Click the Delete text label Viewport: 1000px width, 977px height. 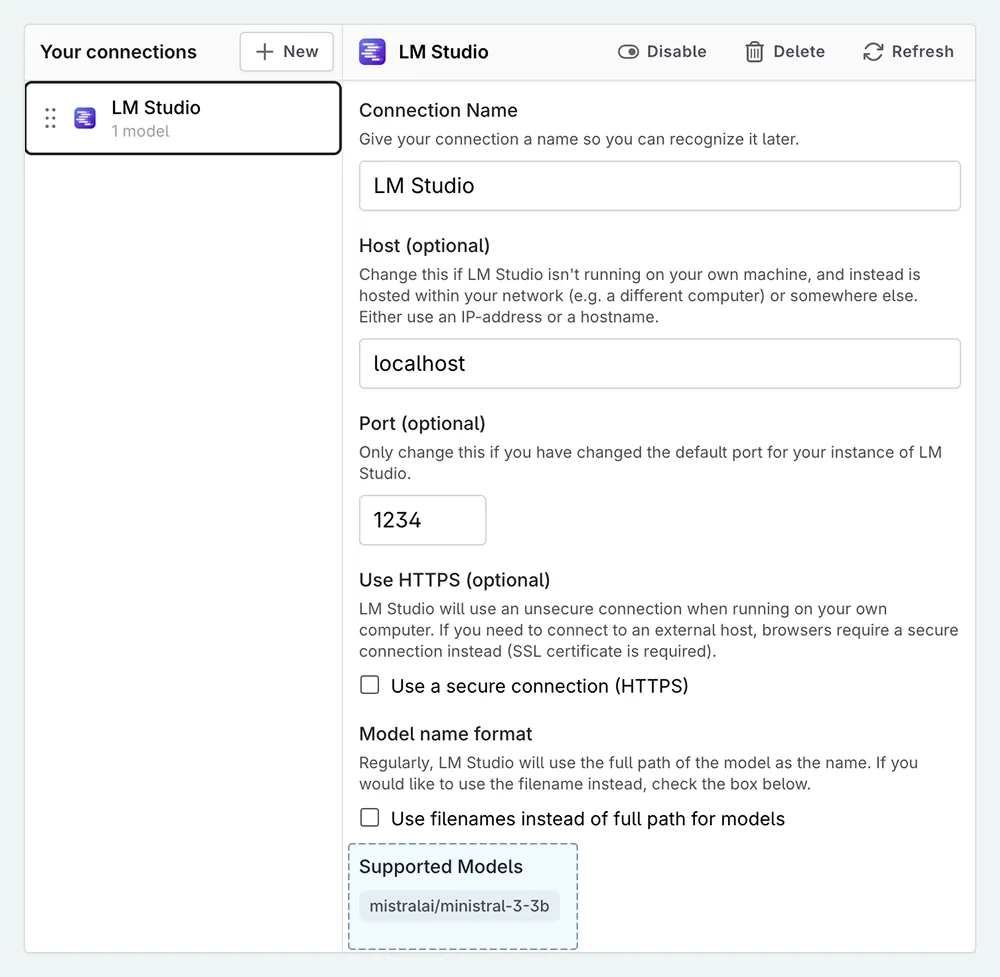pos(799,52)
